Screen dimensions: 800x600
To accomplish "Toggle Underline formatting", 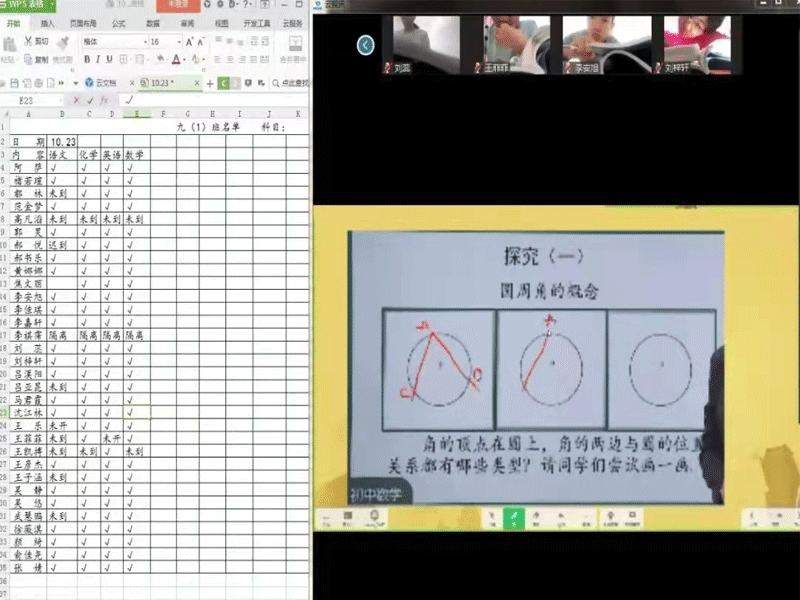I will tap(109, 59).
